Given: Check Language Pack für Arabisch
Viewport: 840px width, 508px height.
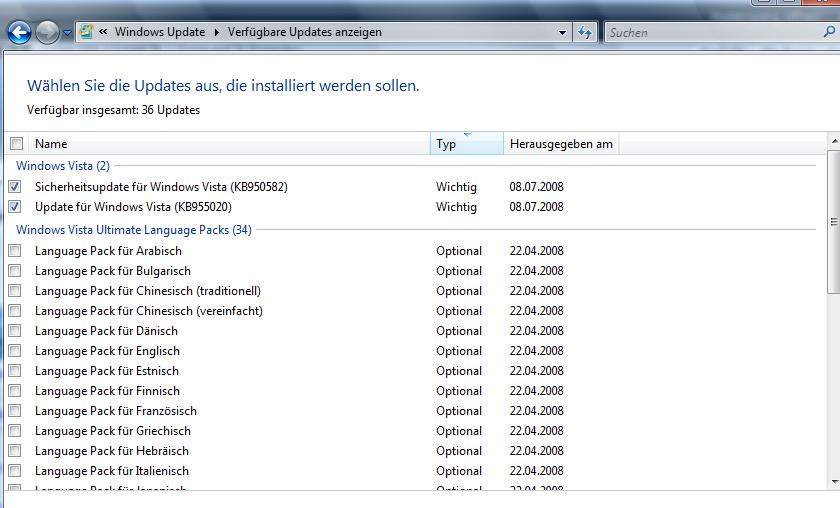Looking at the screenshot, I should [x=14, y=251].
